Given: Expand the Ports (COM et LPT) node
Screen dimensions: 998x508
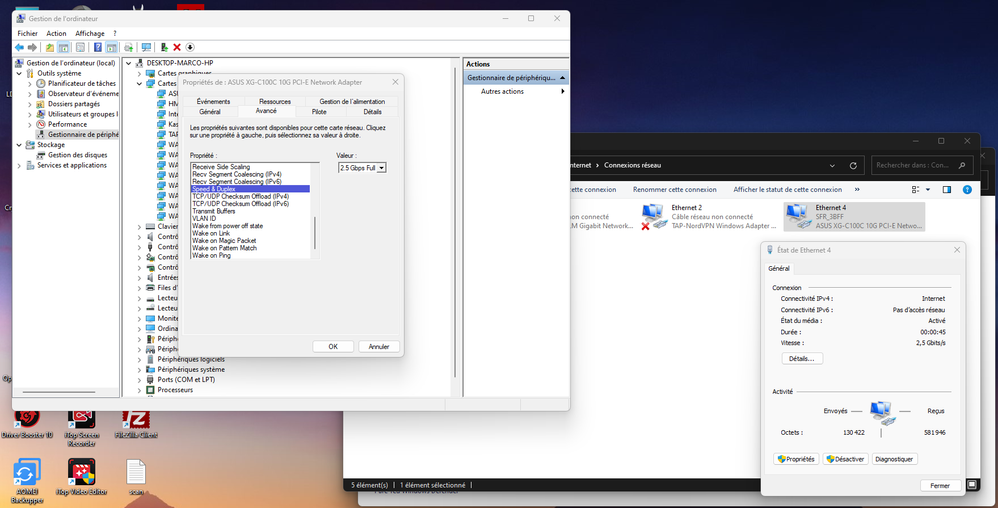Looking at the screenshot, I should [139, 379].
